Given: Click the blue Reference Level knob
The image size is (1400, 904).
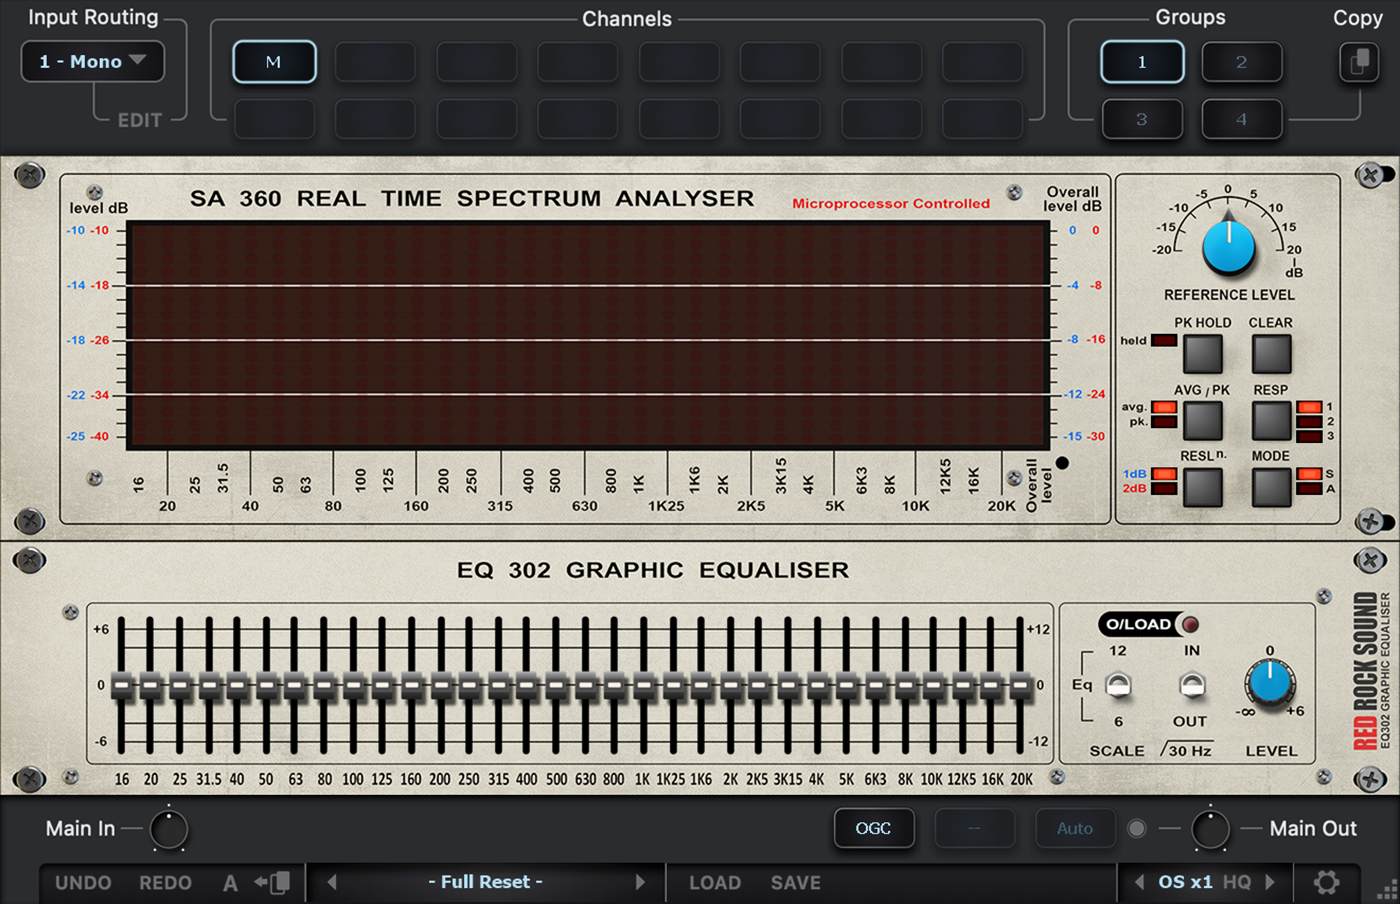Looking at the screenshot, I should point(1228,247).
